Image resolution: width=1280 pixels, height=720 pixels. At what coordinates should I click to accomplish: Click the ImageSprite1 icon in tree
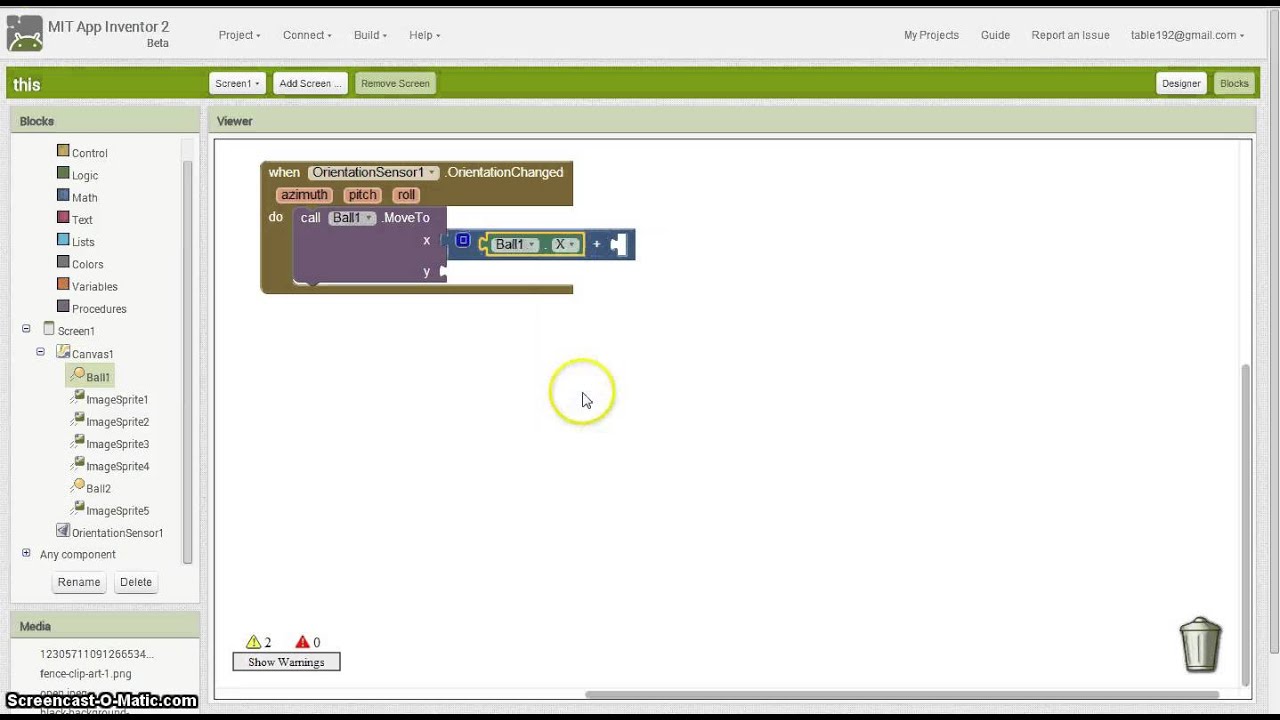point(77,397)
